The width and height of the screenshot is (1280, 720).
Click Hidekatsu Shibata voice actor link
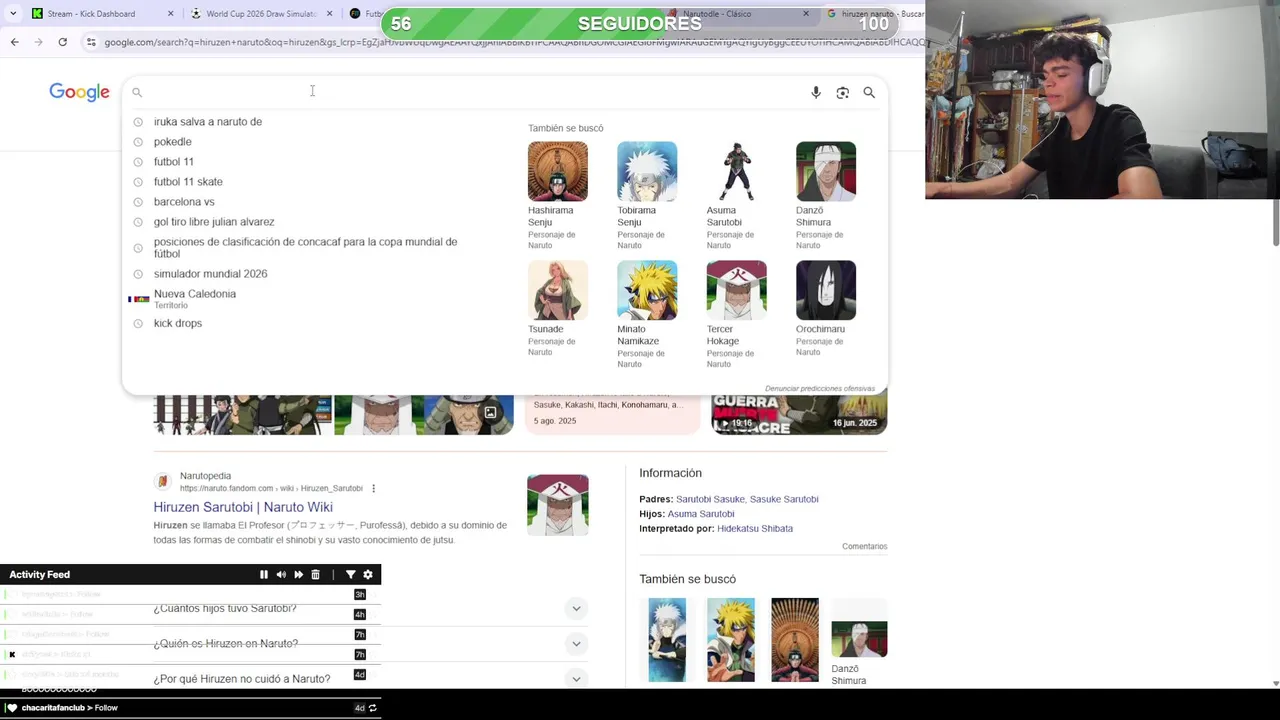point(755,529)
